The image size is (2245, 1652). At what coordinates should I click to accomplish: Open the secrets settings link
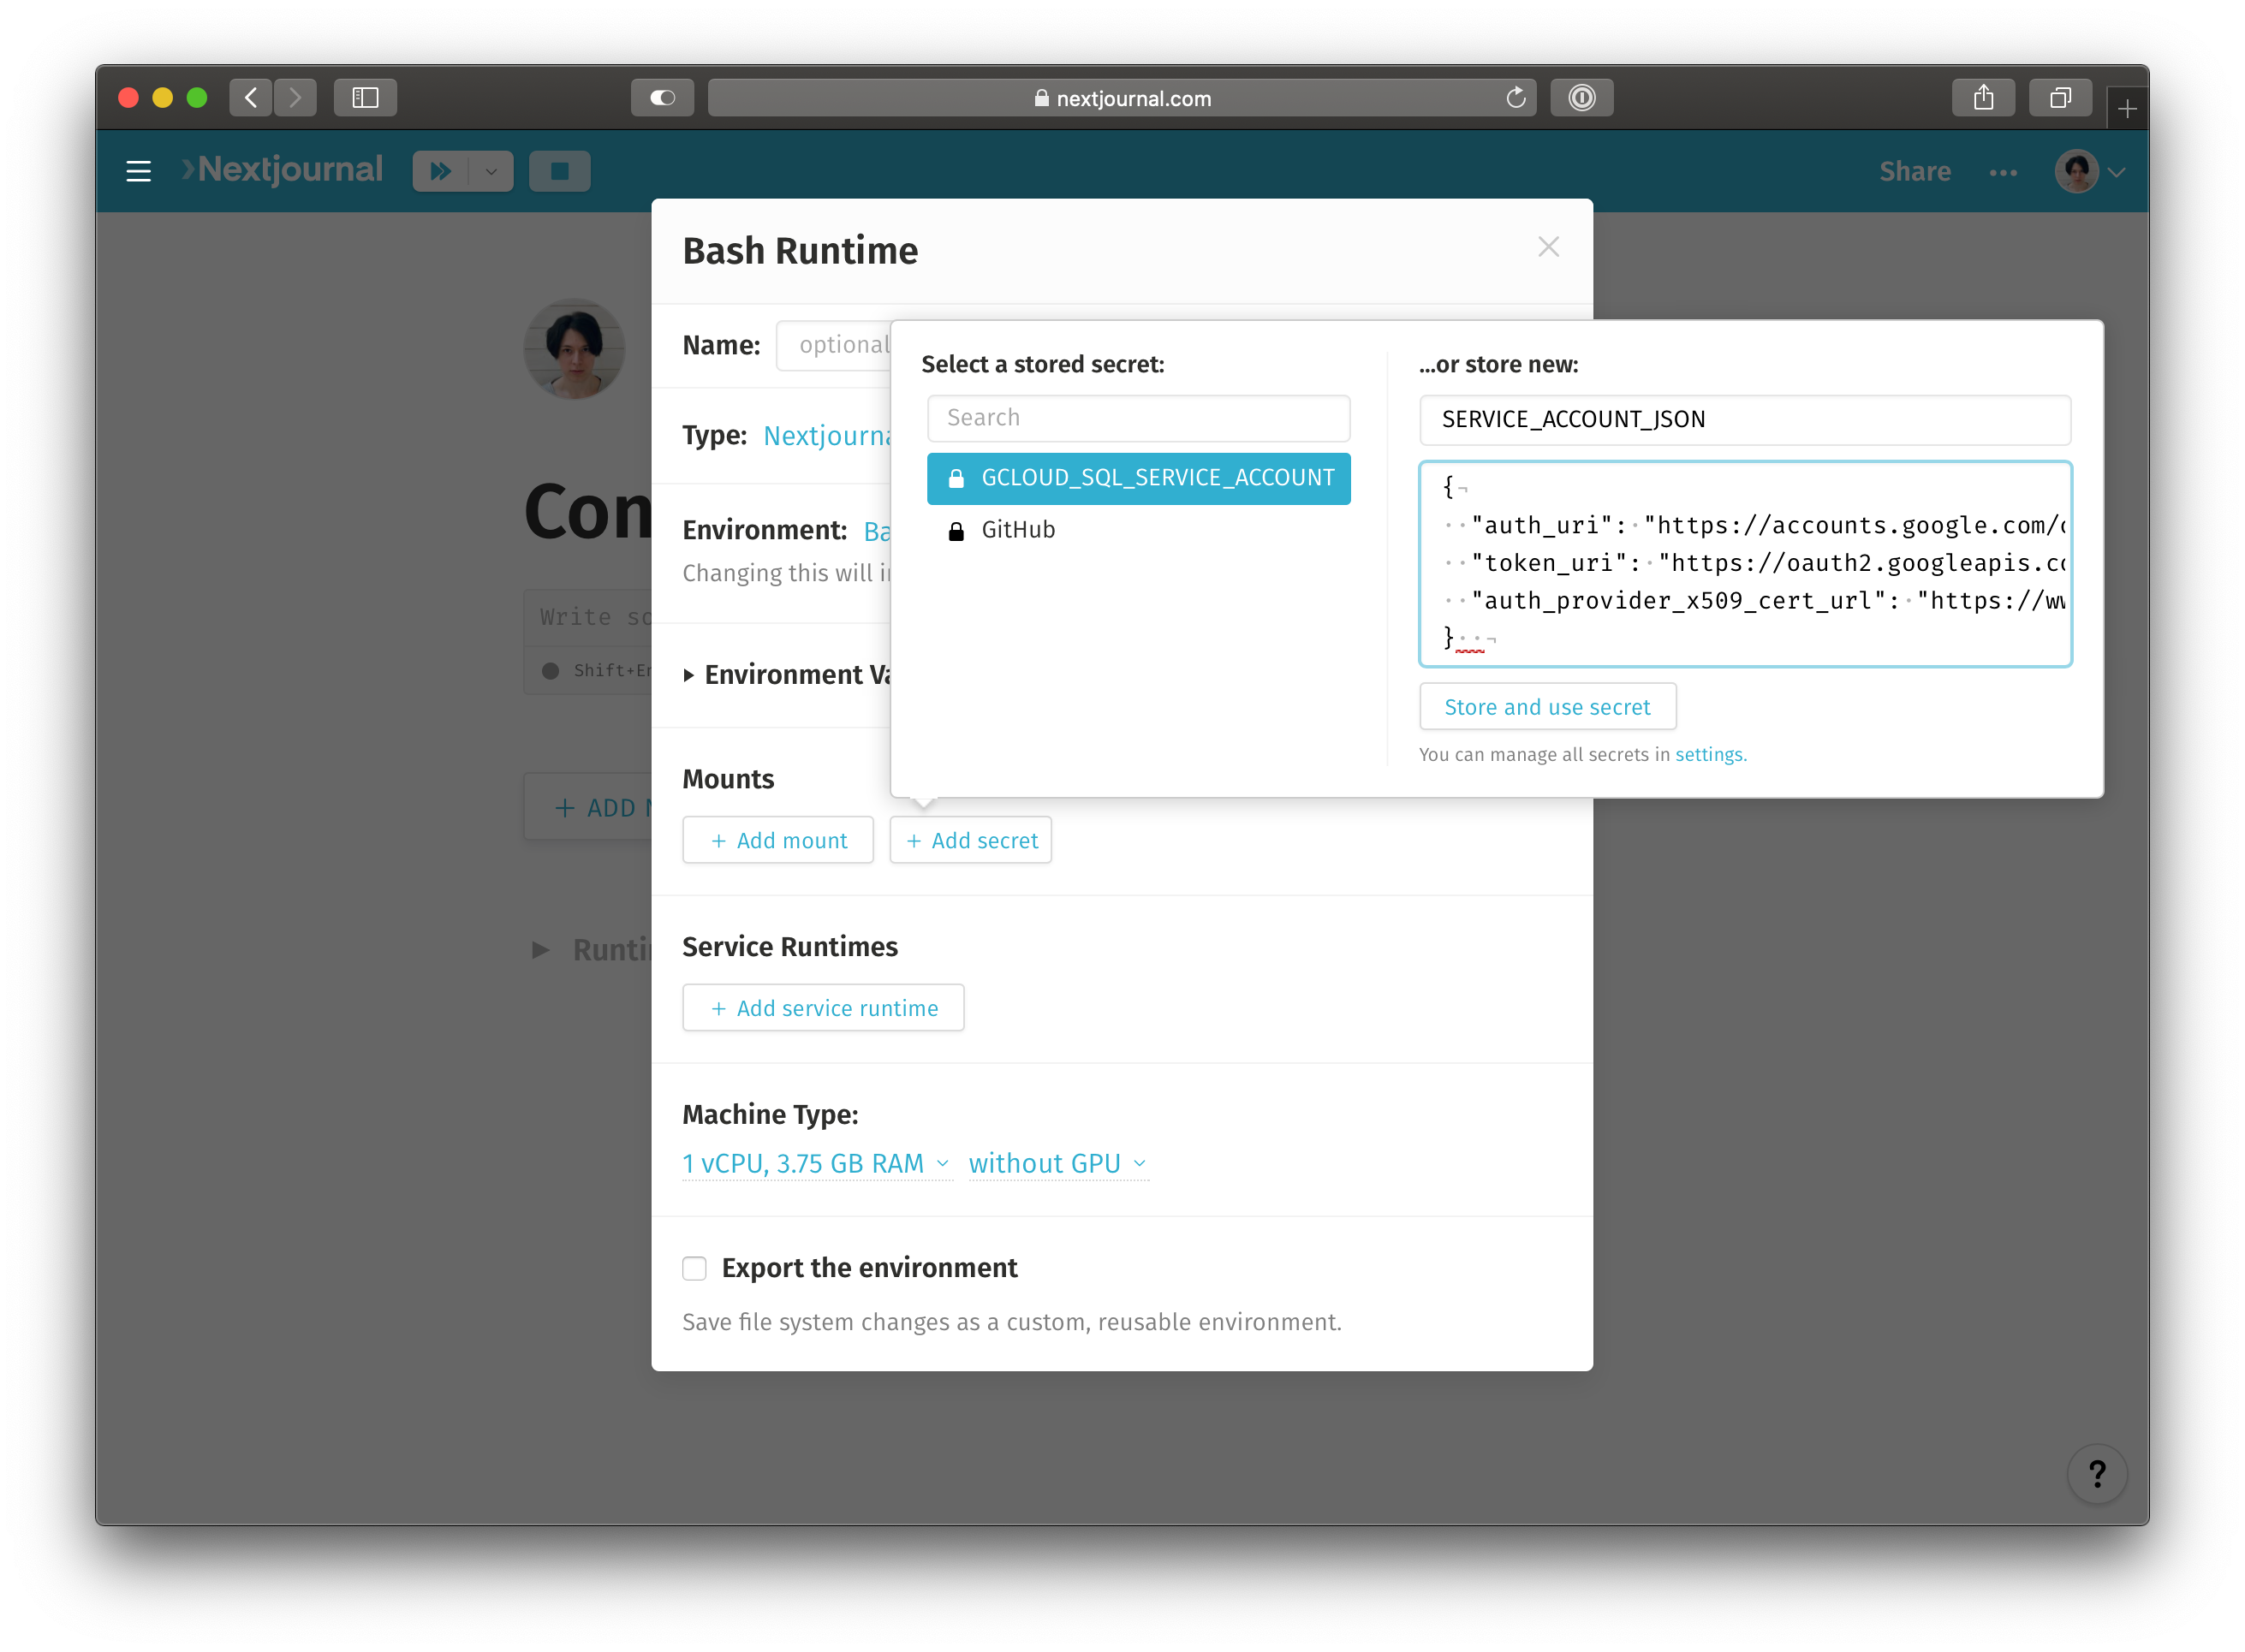[1710, 754]
